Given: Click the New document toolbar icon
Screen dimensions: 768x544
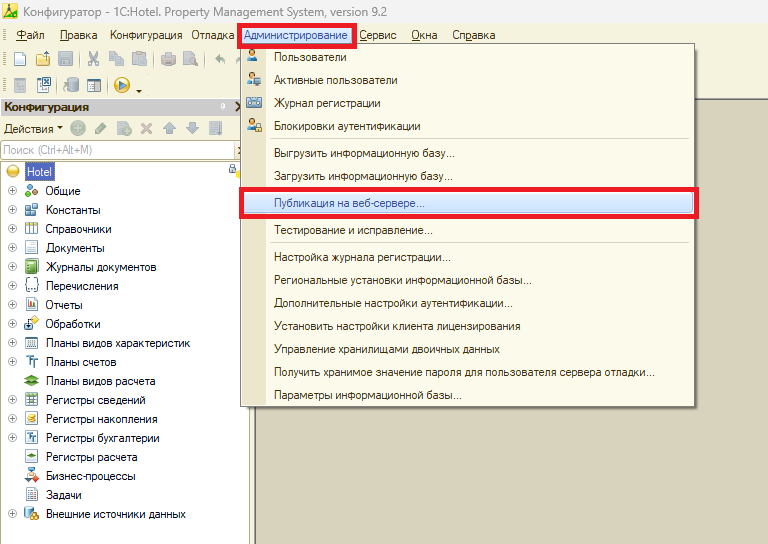Looking at the screenshot, I should tap(19, 59).
